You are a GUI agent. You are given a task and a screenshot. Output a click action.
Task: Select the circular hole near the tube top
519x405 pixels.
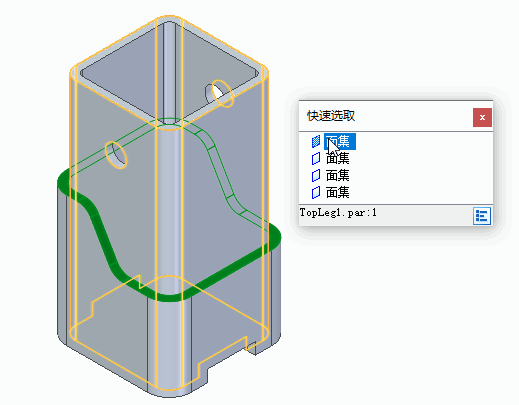click(x=219, y=93)
